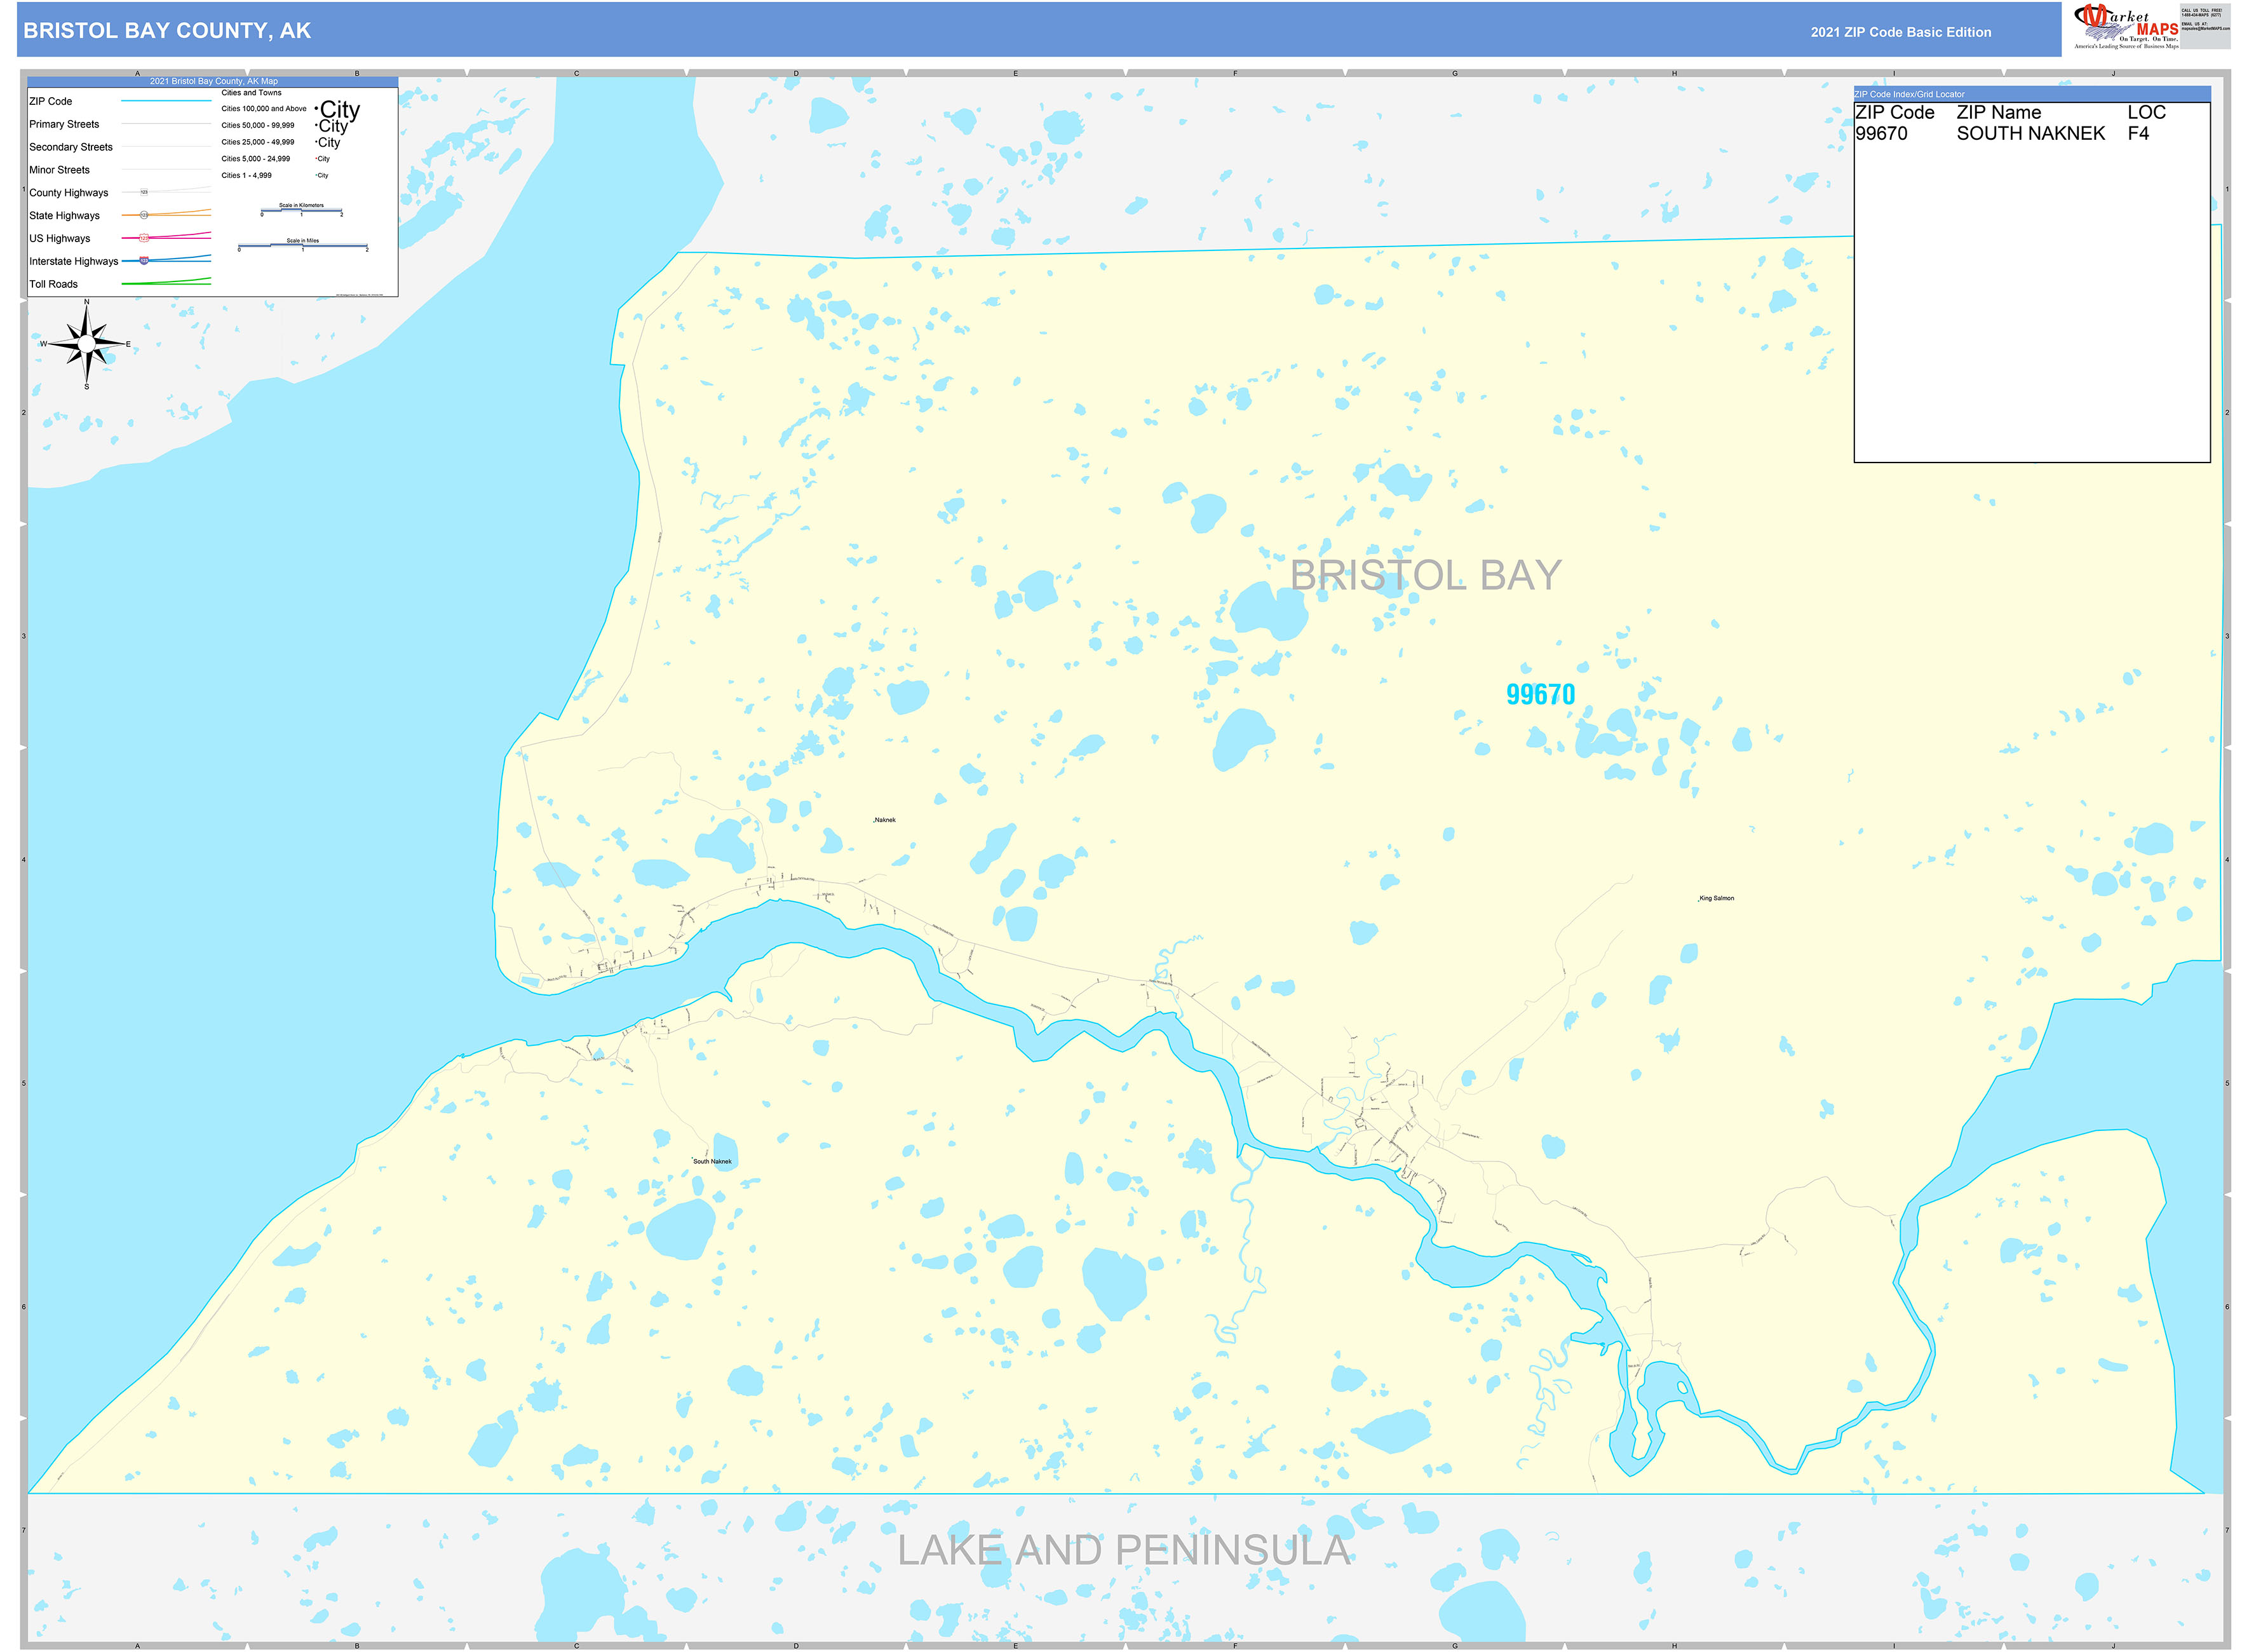Click SOUTH NAKNEK in the index table
The width and height of the screenshot is (2242, 1652).
[x=2030, y=134]
